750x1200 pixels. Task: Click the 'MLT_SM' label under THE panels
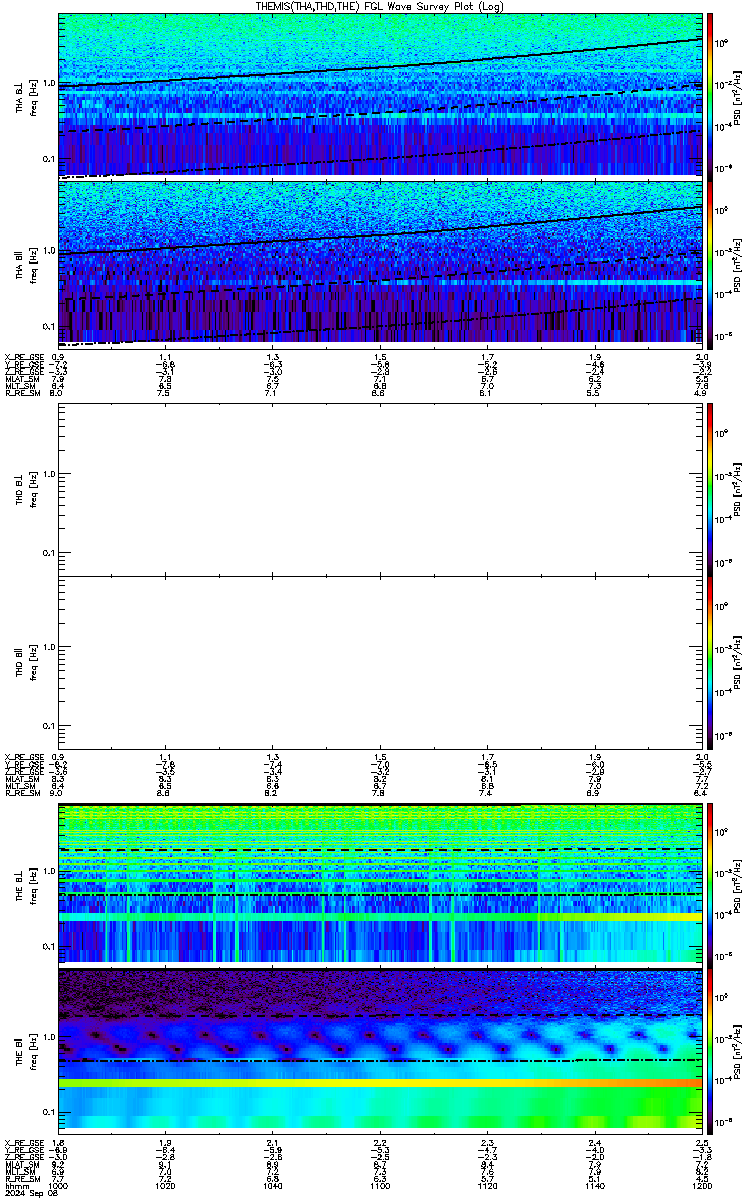coord(18,1171)
